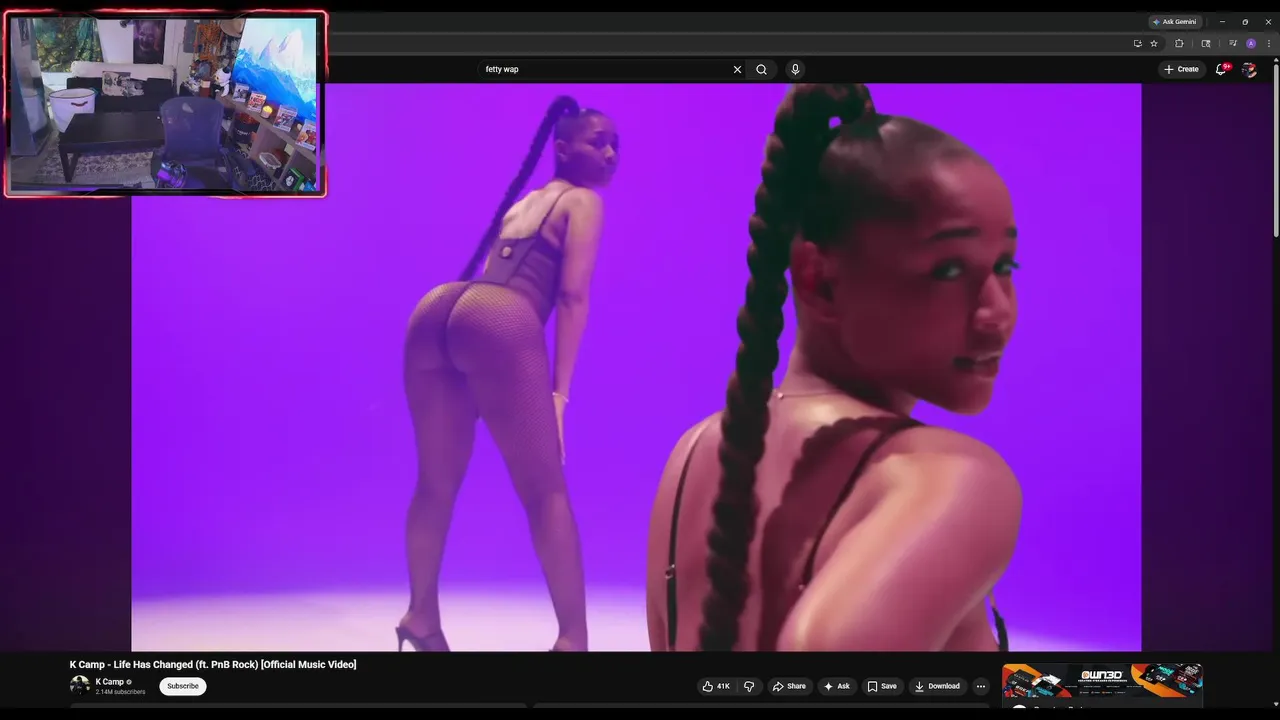This screenshot has width=1280, height=720.
Task: Open Google Lens search icon in toolbar
Action: point(1205,43)
